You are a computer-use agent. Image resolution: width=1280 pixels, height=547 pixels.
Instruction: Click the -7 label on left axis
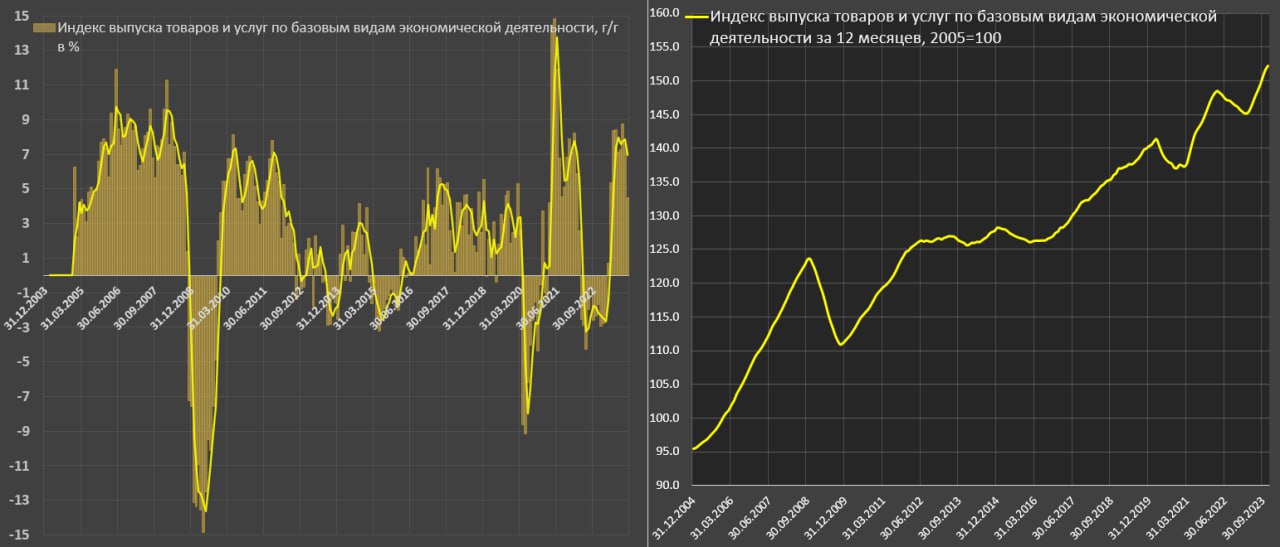click(22, 396)
